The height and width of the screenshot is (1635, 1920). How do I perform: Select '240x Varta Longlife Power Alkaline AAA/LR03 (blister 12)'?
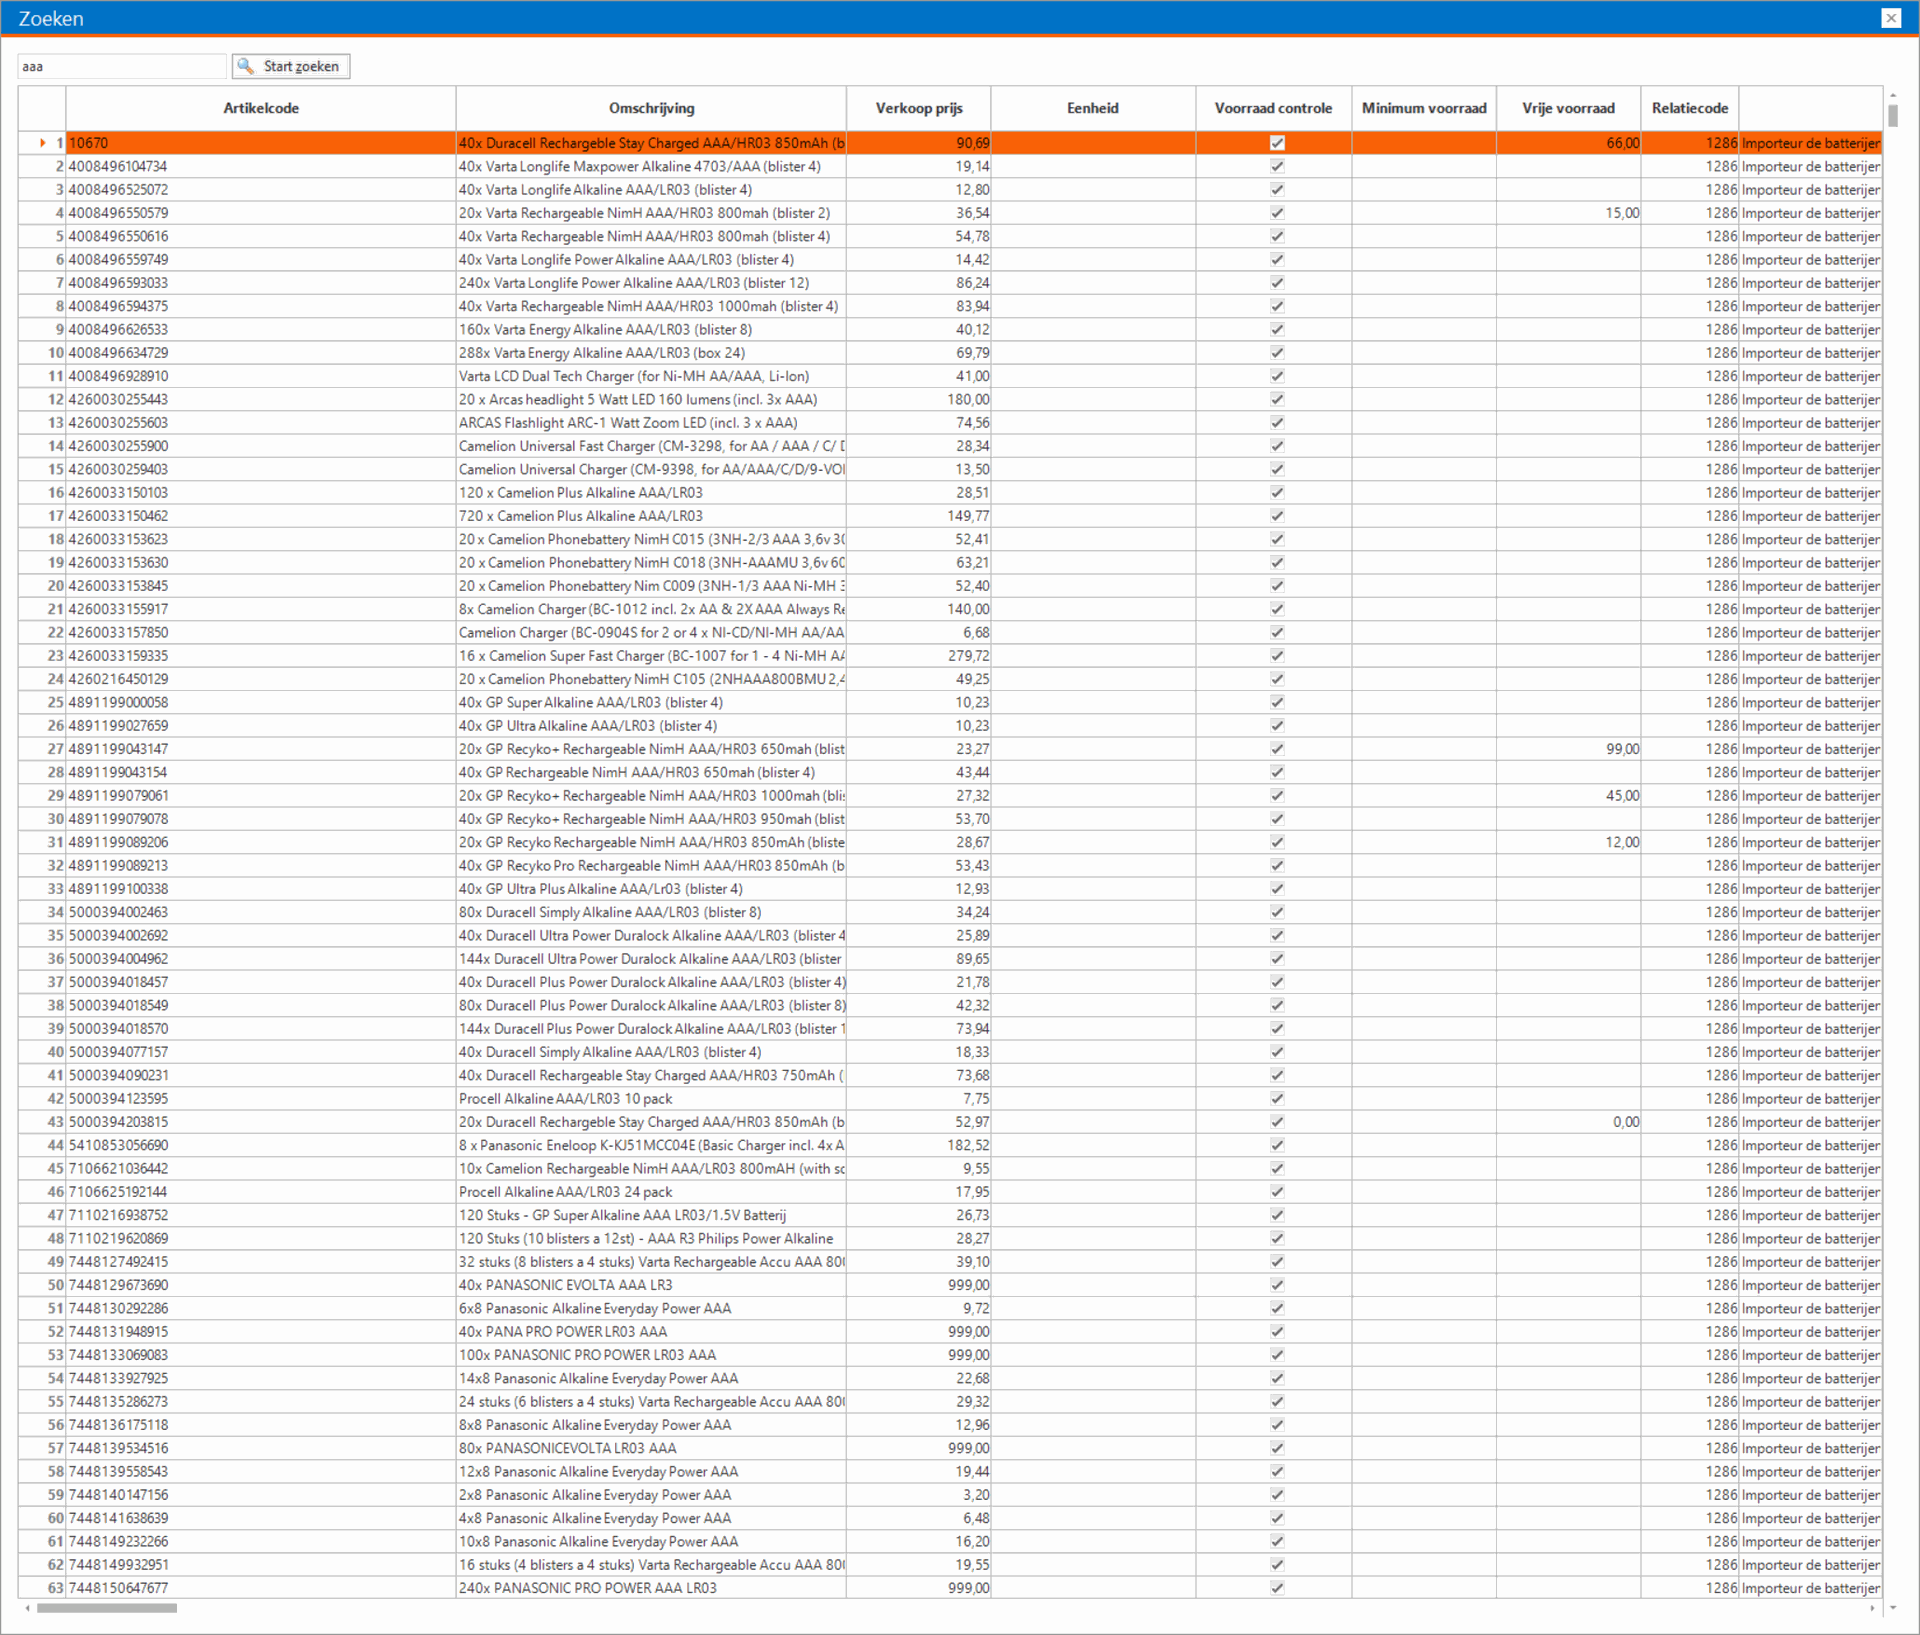634,283
